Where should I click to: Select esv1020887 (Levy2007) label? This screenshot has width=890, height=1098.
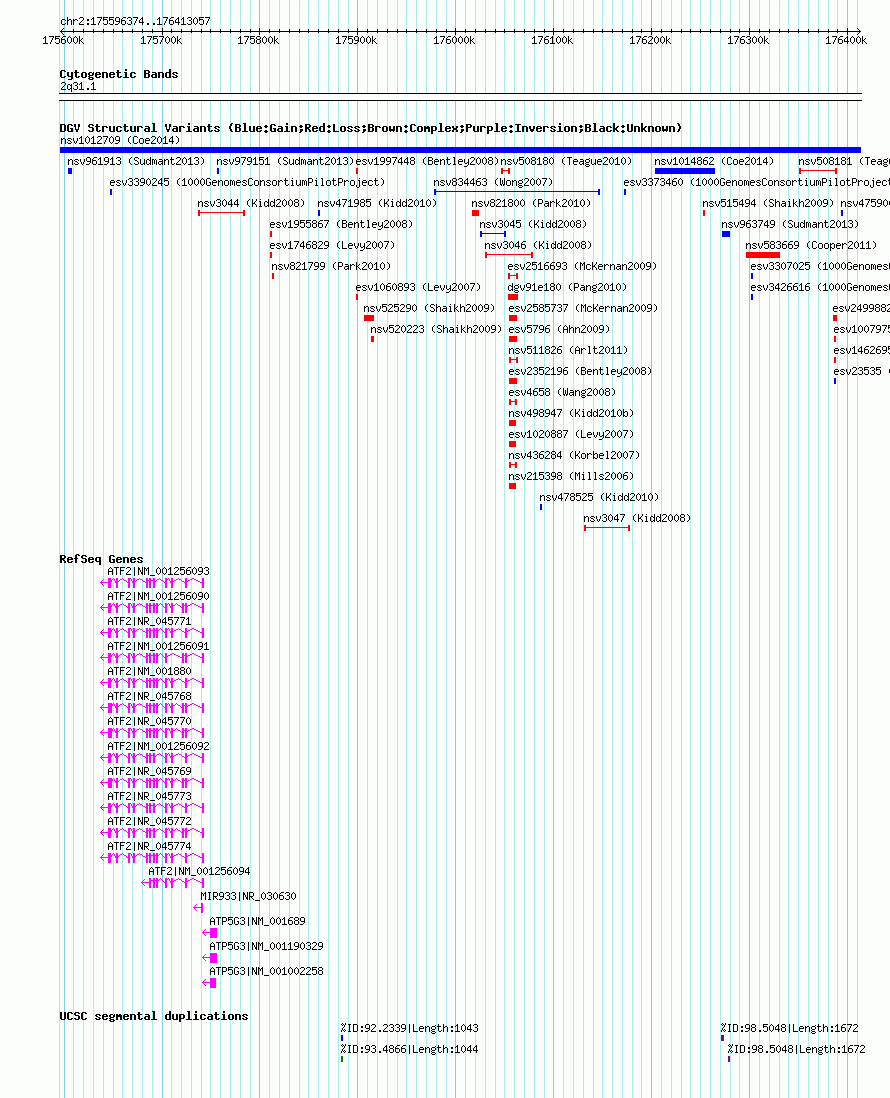571,434
